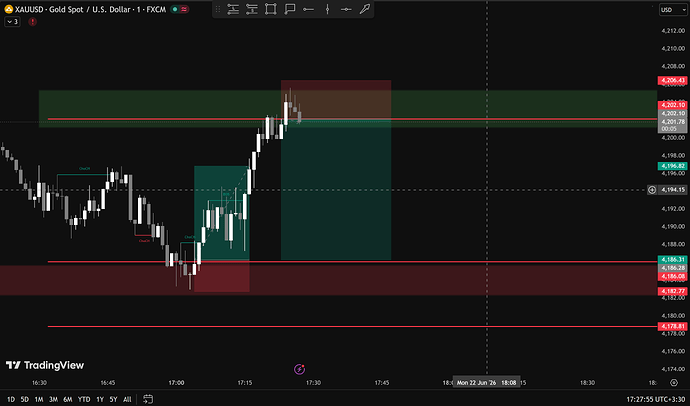Select the rectangle drawing tool

[271, 9]
